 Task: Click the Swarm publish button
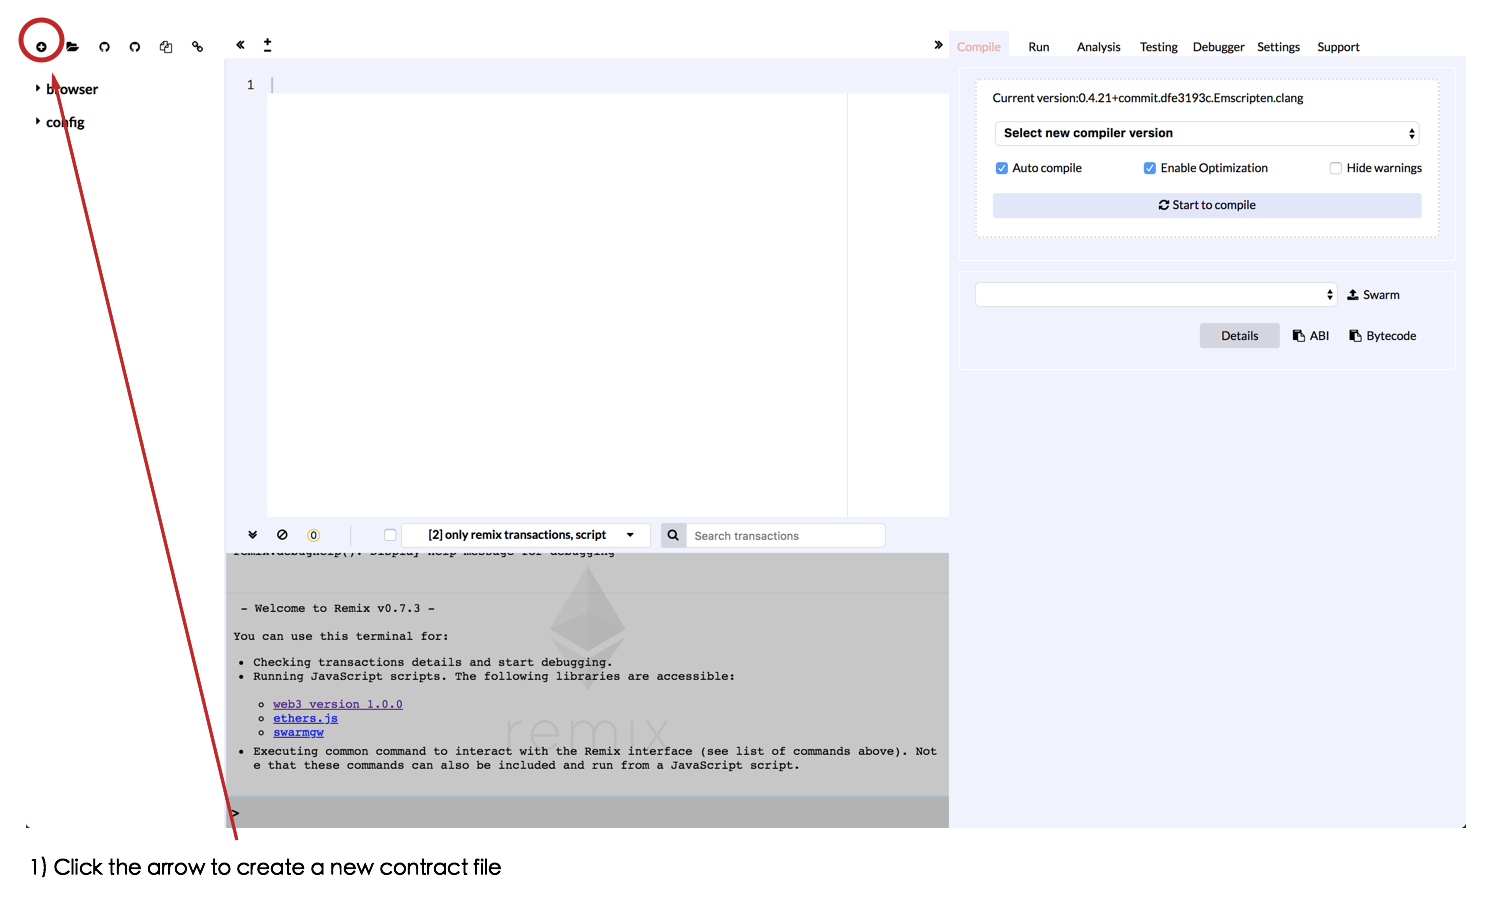tap(1373, 295)
